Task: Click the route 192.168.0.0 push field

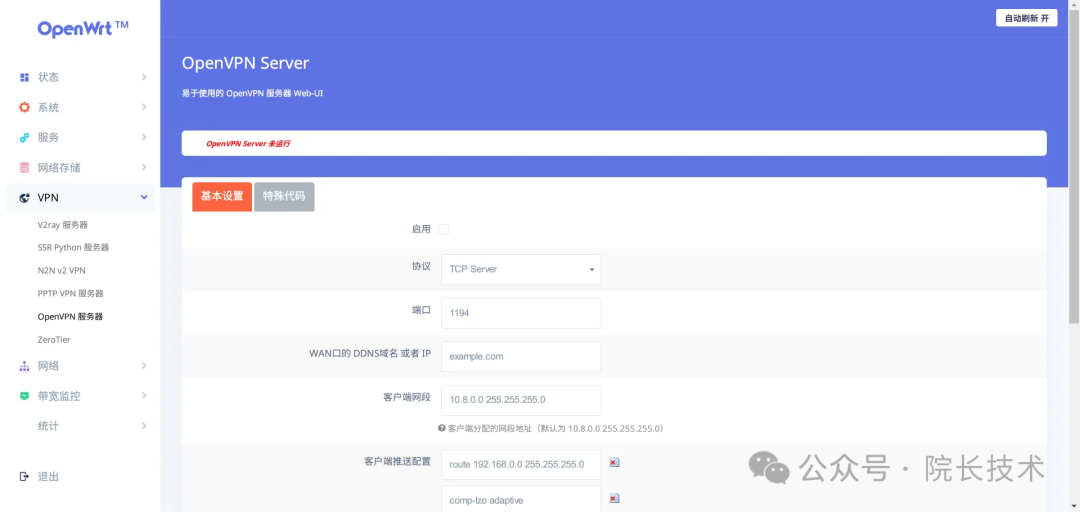Action: coord(521,464)
